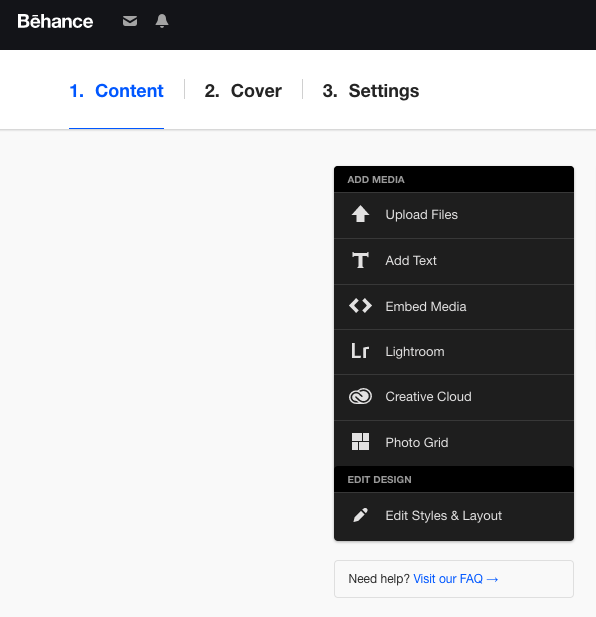Select the Embed Media label
Viewport: 596px width, 617px height.
coord(426,307)
